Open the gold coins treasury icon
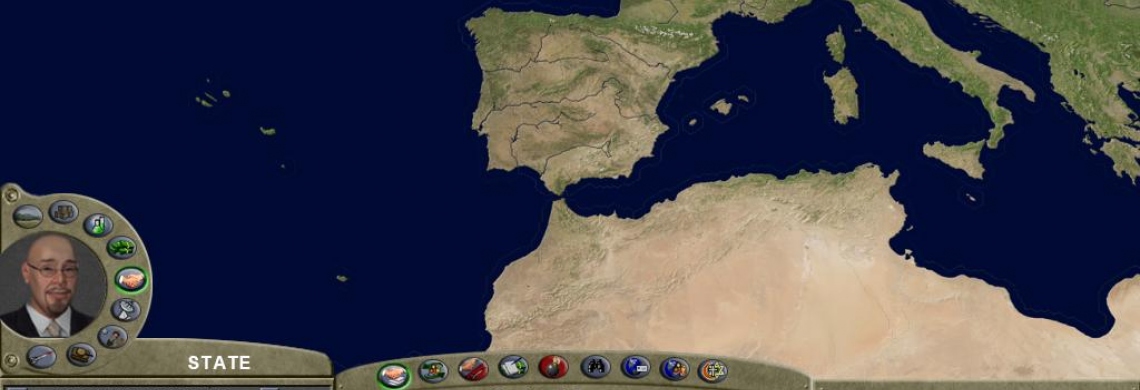Image resolution: width=1140 pixels, height=390 pixels. [81, 354]
